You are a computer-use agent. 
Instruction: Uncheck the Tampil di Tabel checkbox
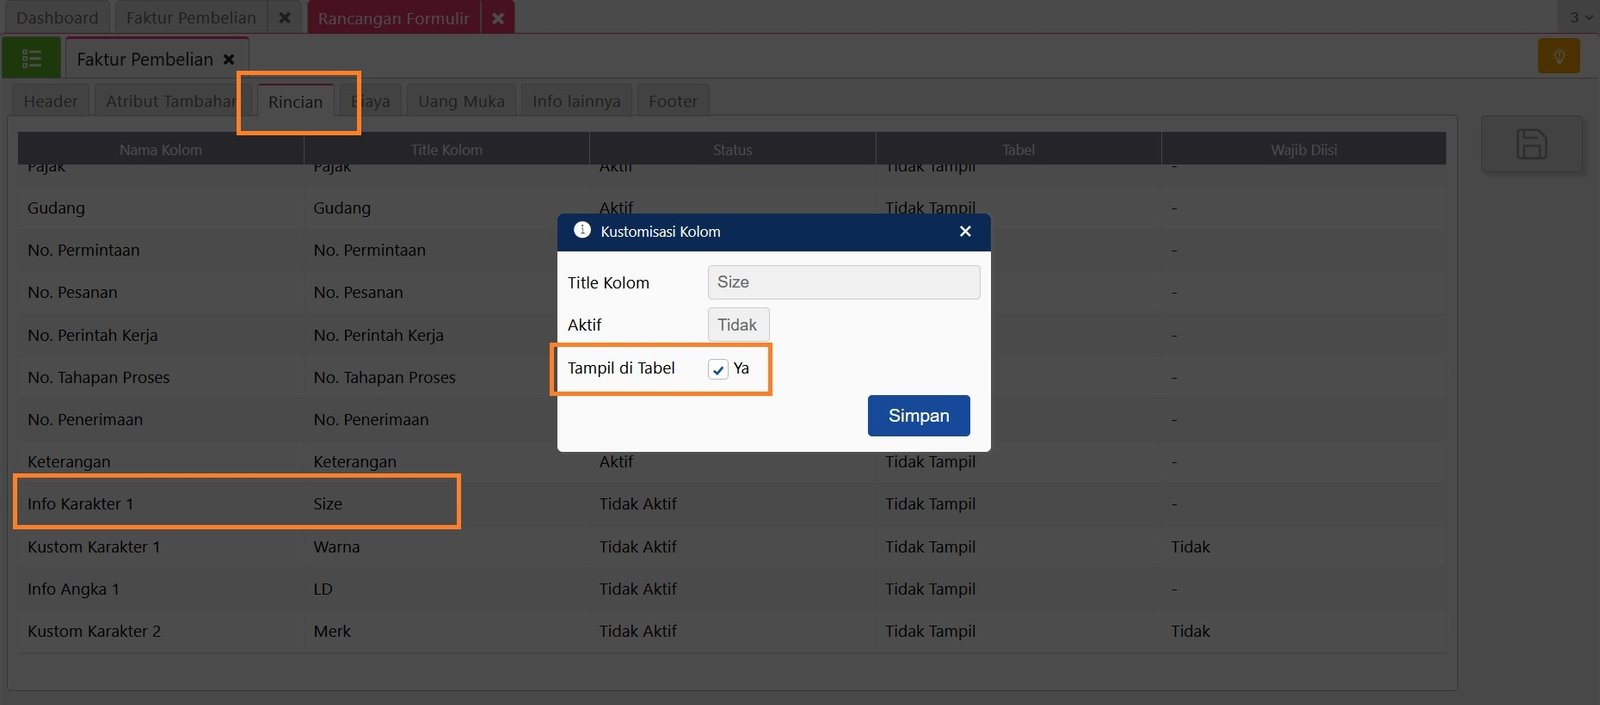tap(718, 369)
